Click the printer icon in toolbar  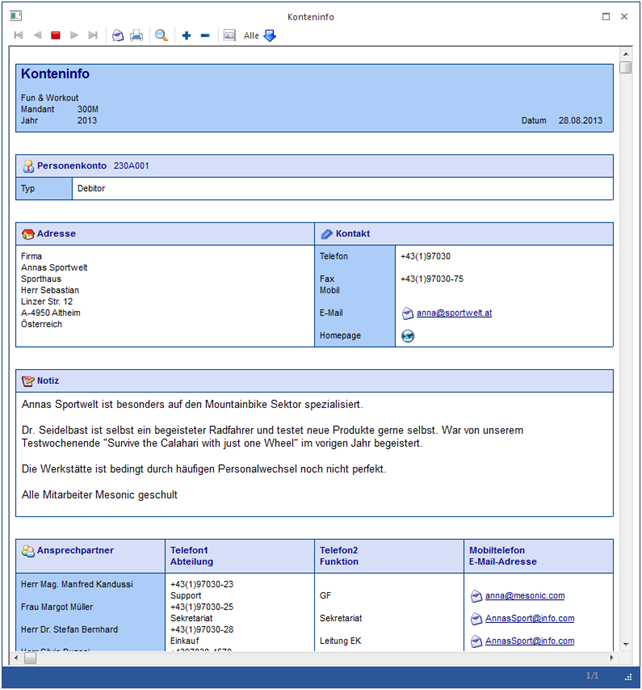136,35
